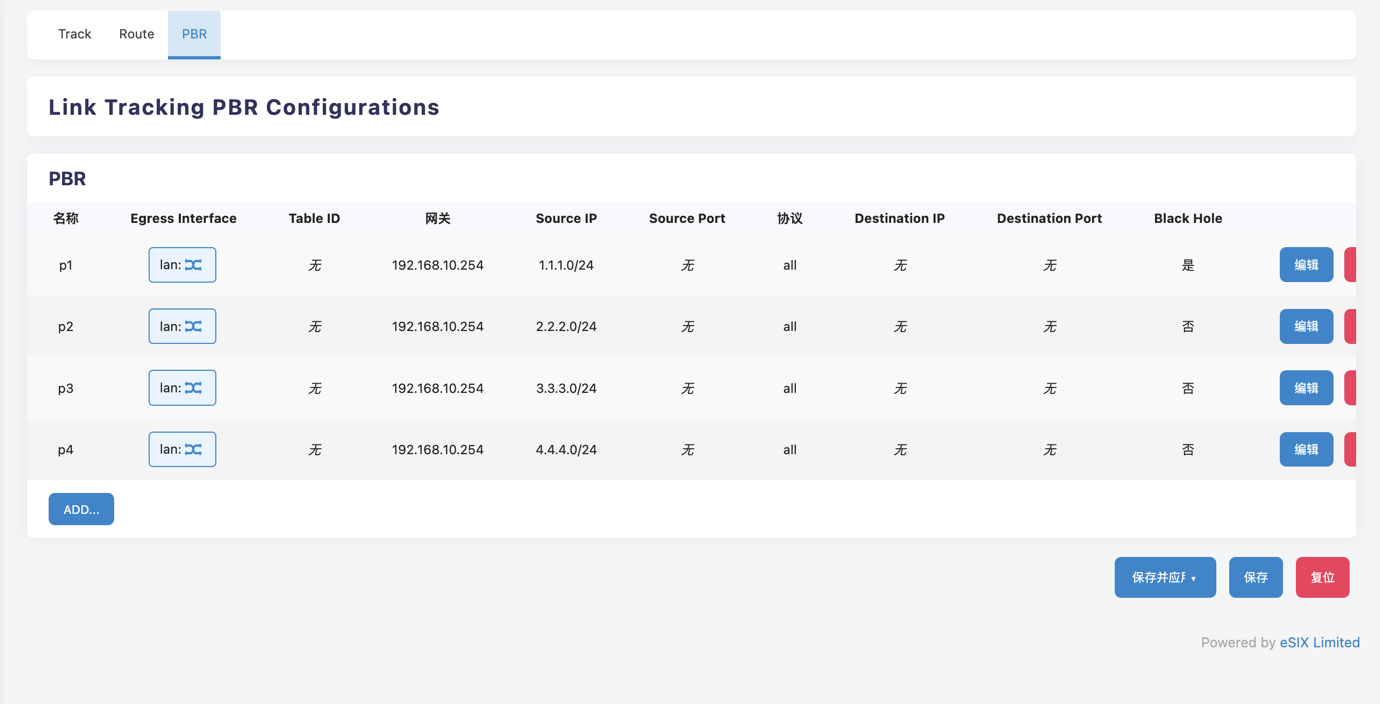The width and height of the screenshot is (1380, 704).
Task: Open the eSIX Limited link
Action: coord(1319,643)
